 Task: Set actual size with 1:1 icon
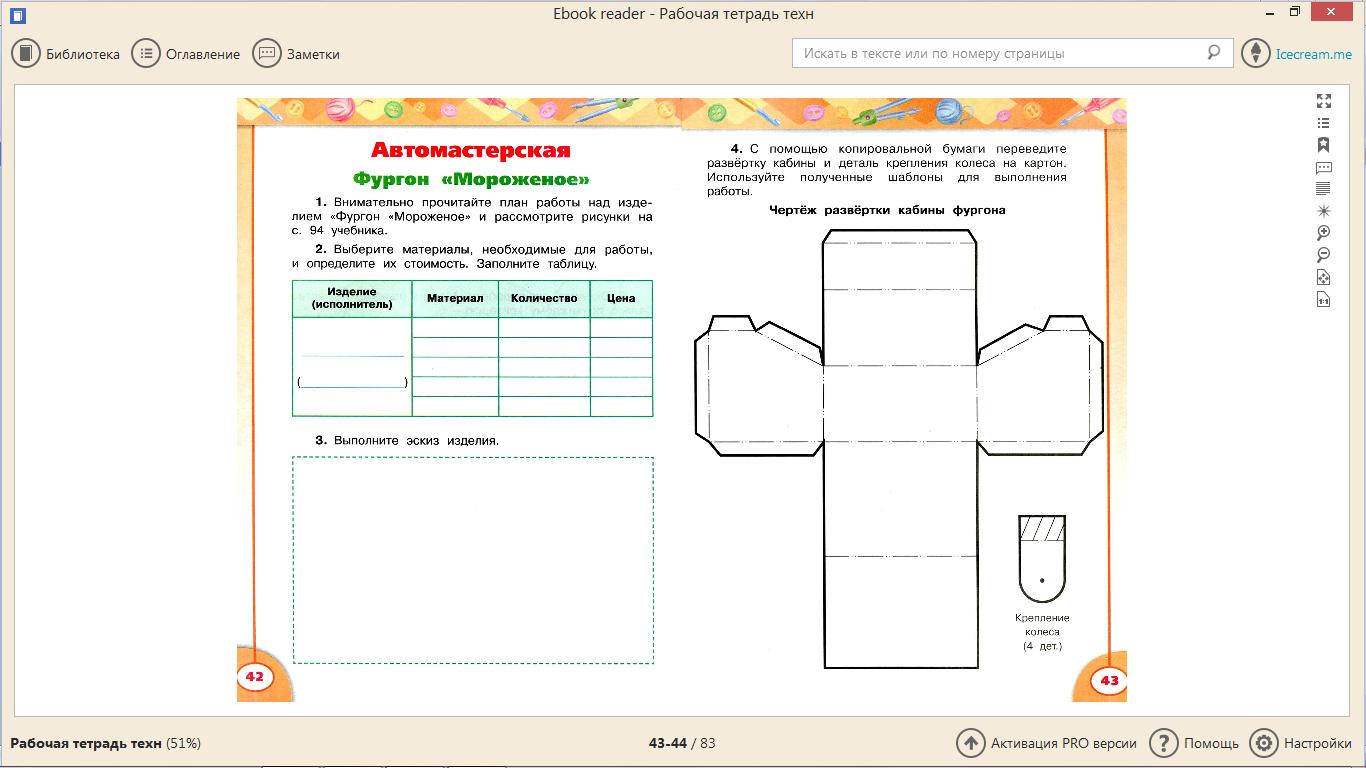coord(1324,299)
